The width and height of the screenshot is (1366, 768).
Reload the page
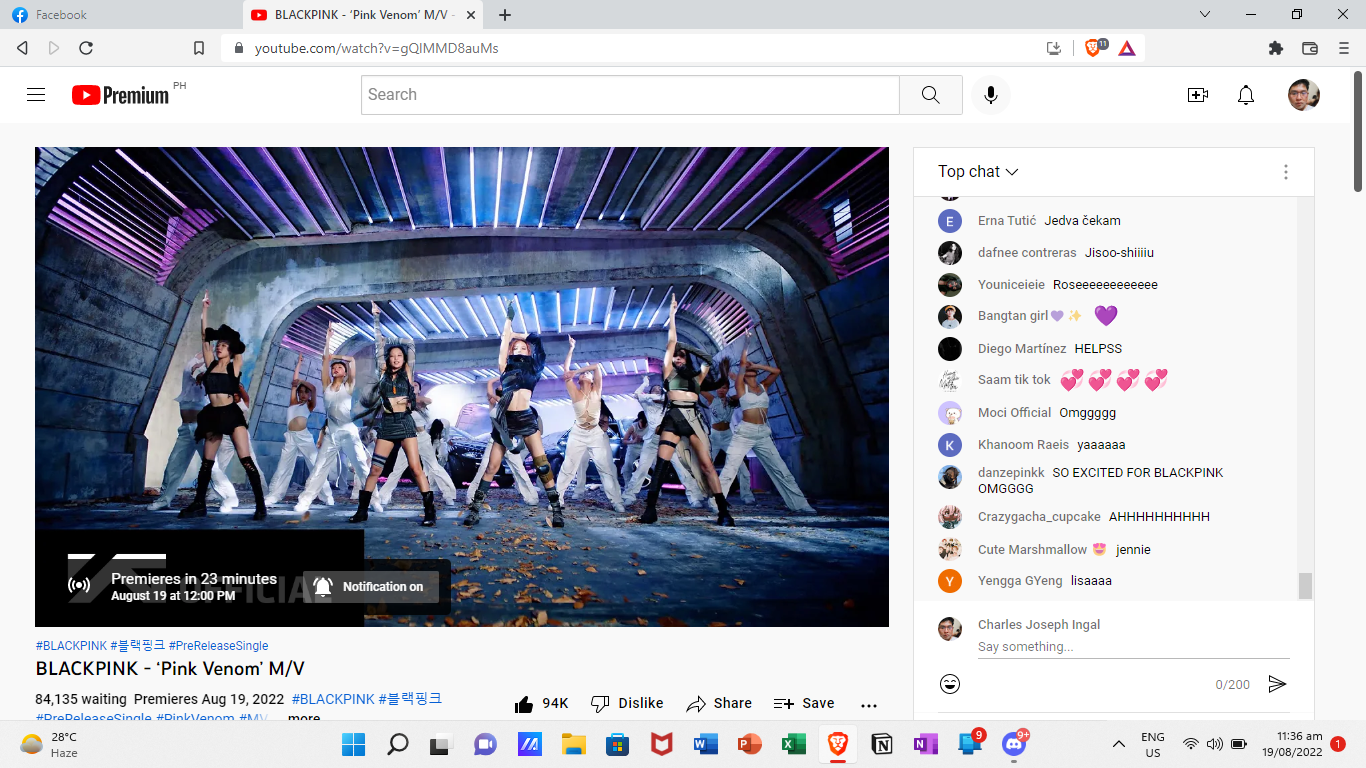(x=86, y=48)
